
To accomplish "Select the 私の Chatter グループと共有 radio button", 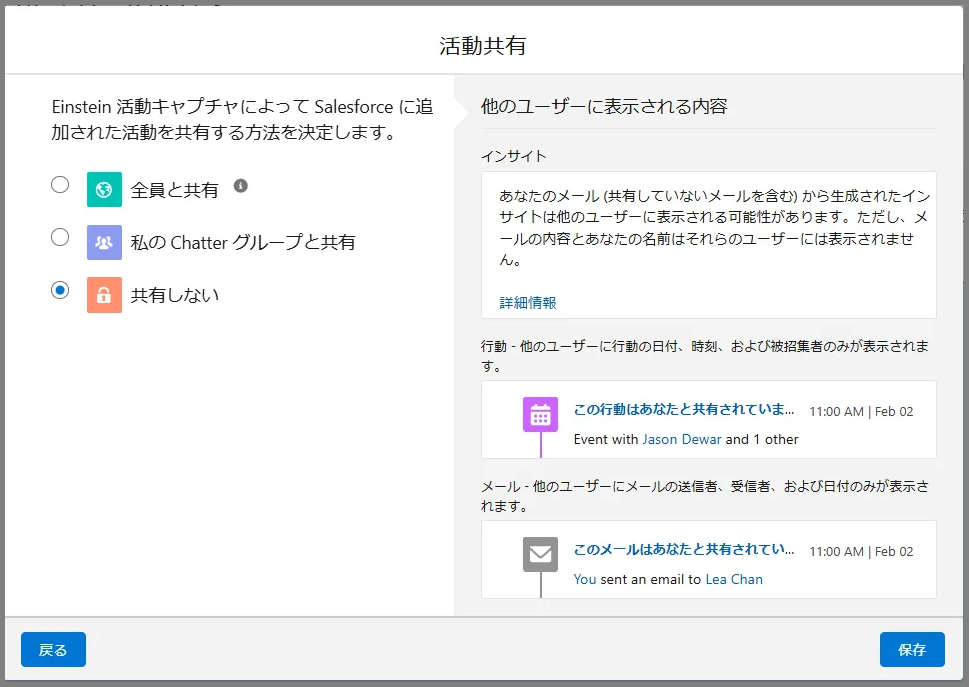I will [x=60, y=237].
